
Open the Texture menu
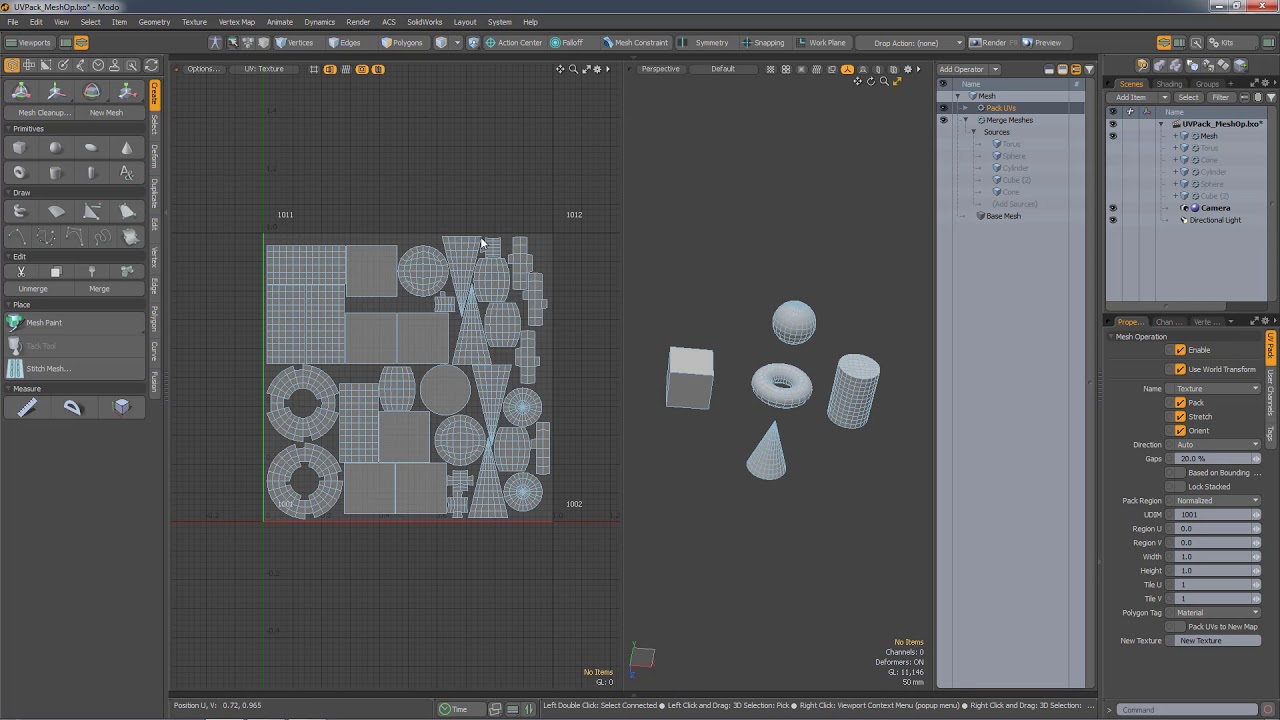coord(194,22)
